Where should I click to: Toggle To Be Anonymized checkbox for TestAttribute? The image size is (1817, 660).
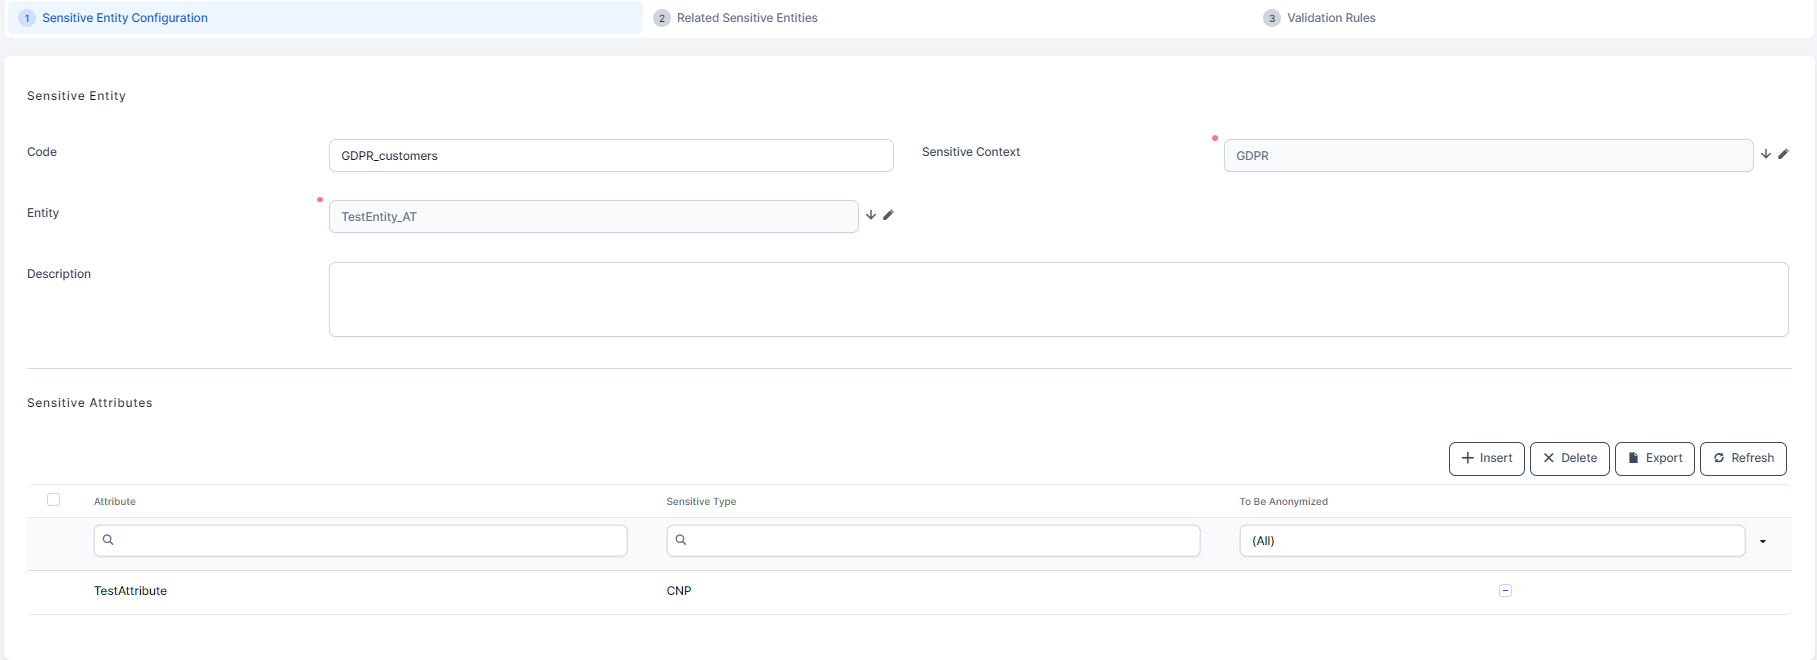tap(1505, 591)
